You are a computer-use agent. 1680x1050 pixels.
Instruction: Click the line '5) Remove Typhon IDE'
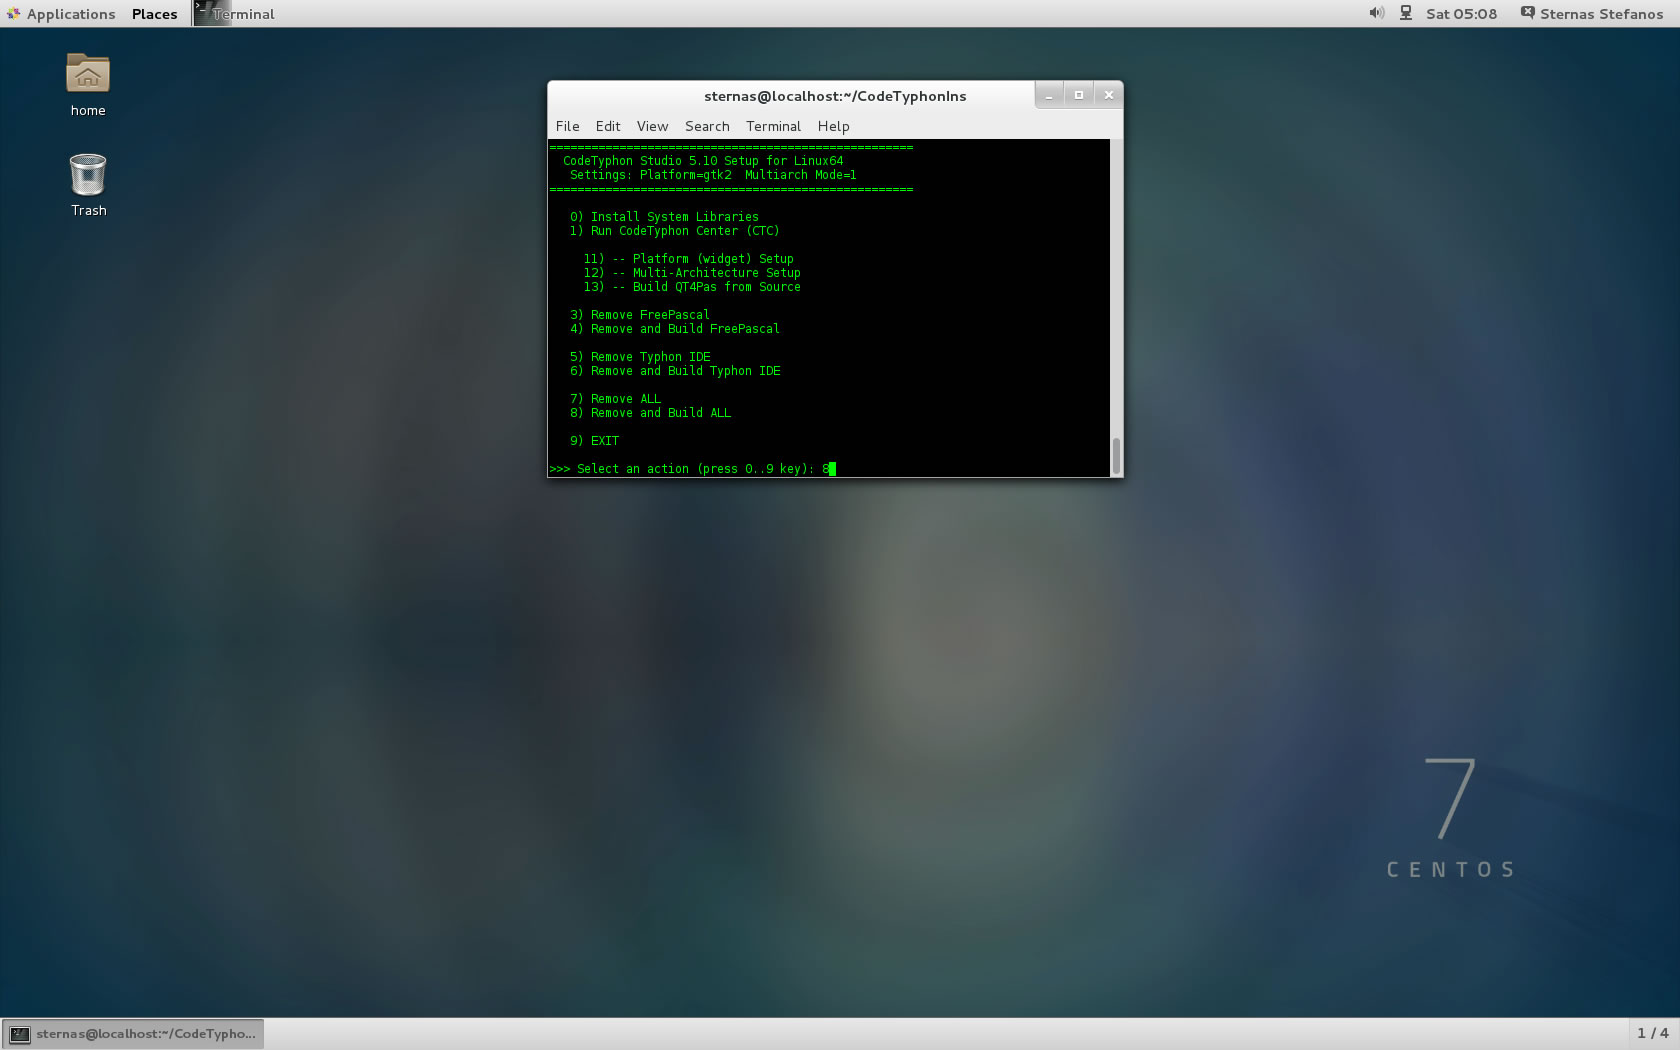click(x=640, y=357)
